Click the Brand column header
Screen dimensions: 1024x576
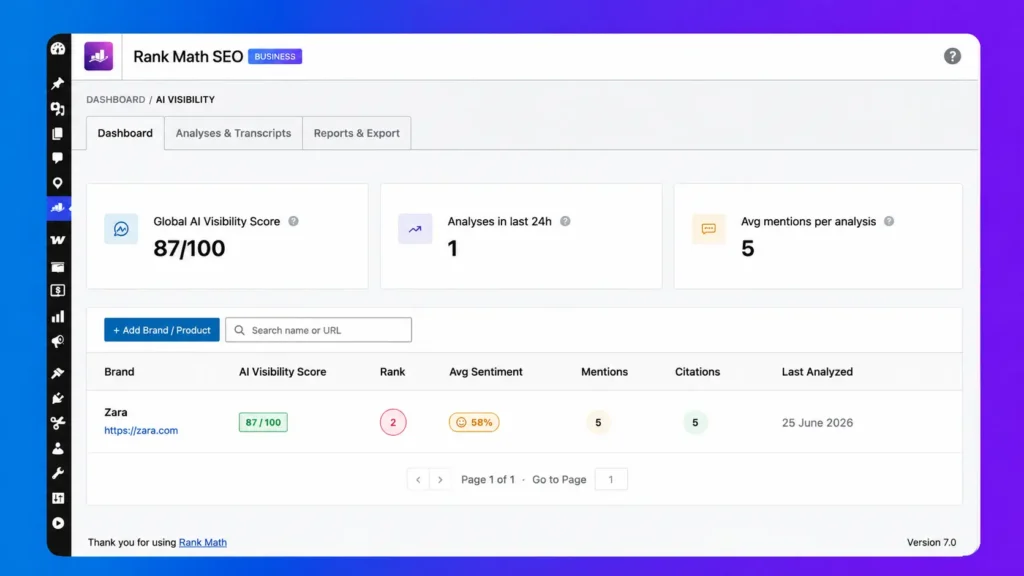(120, 372)
